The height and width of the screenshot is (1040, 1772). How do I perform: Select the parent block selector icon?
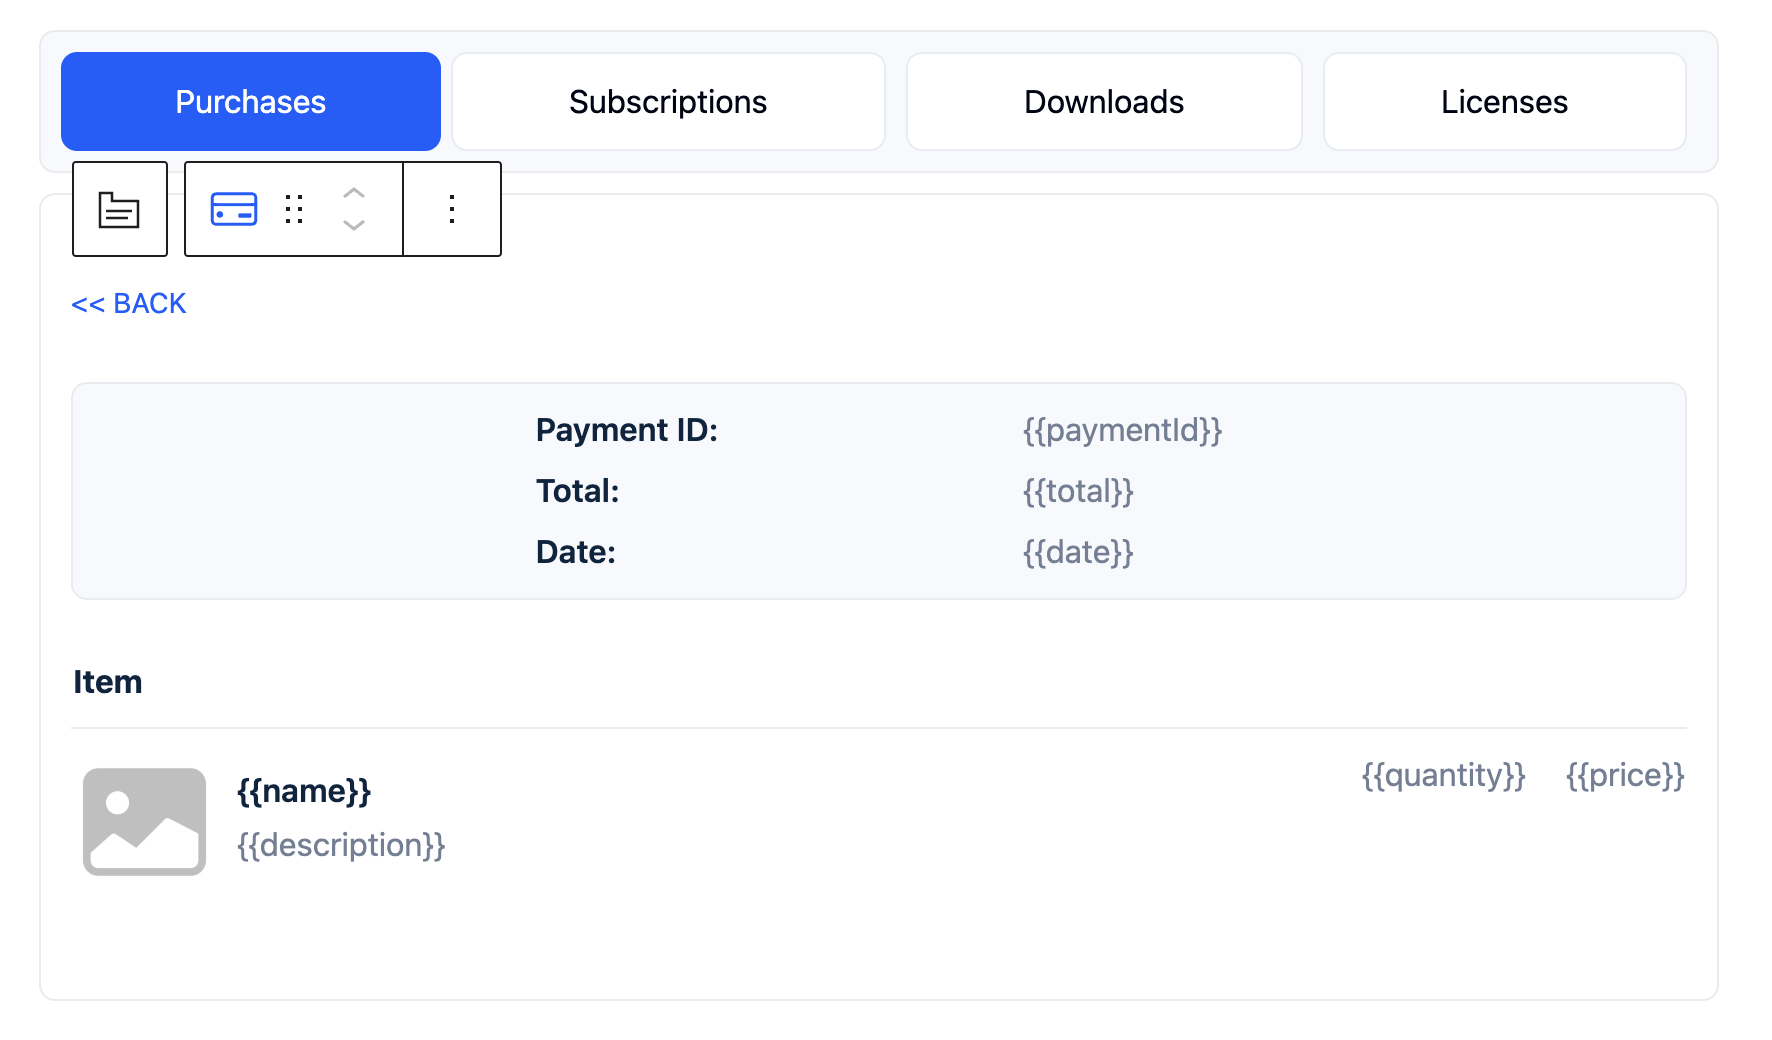(x=119, y=209)
